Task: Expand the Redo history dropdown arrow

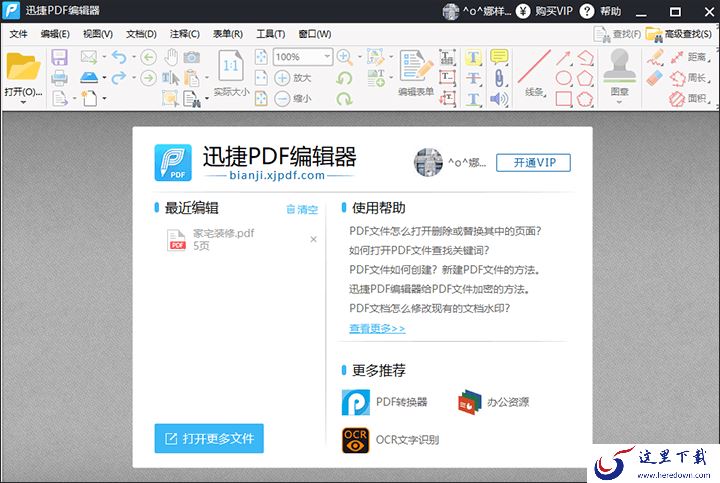Action: click(134, 77)
